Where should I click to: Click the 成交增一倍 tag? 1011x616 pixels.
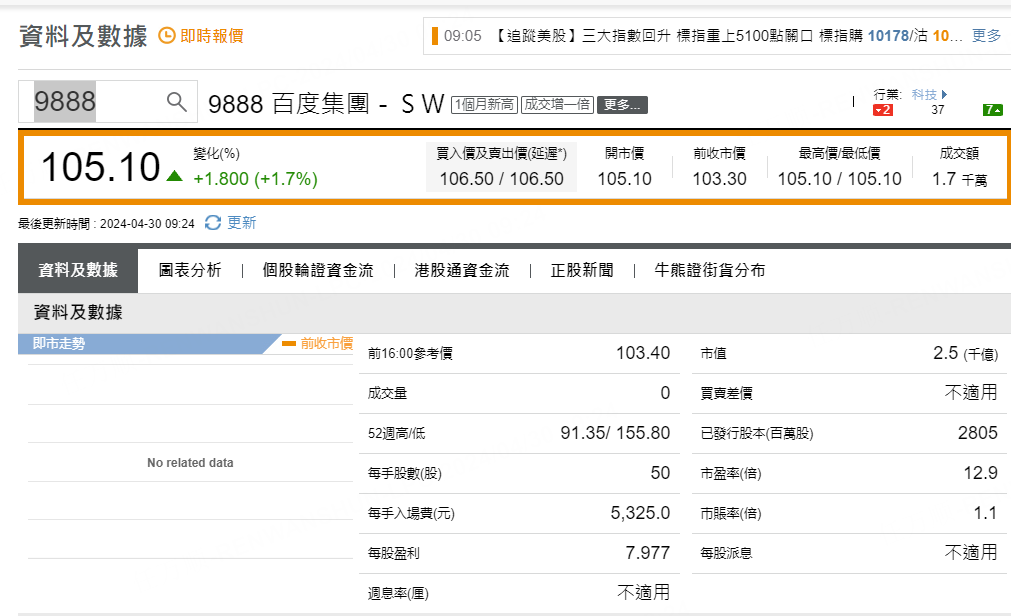tap(557, 104)
